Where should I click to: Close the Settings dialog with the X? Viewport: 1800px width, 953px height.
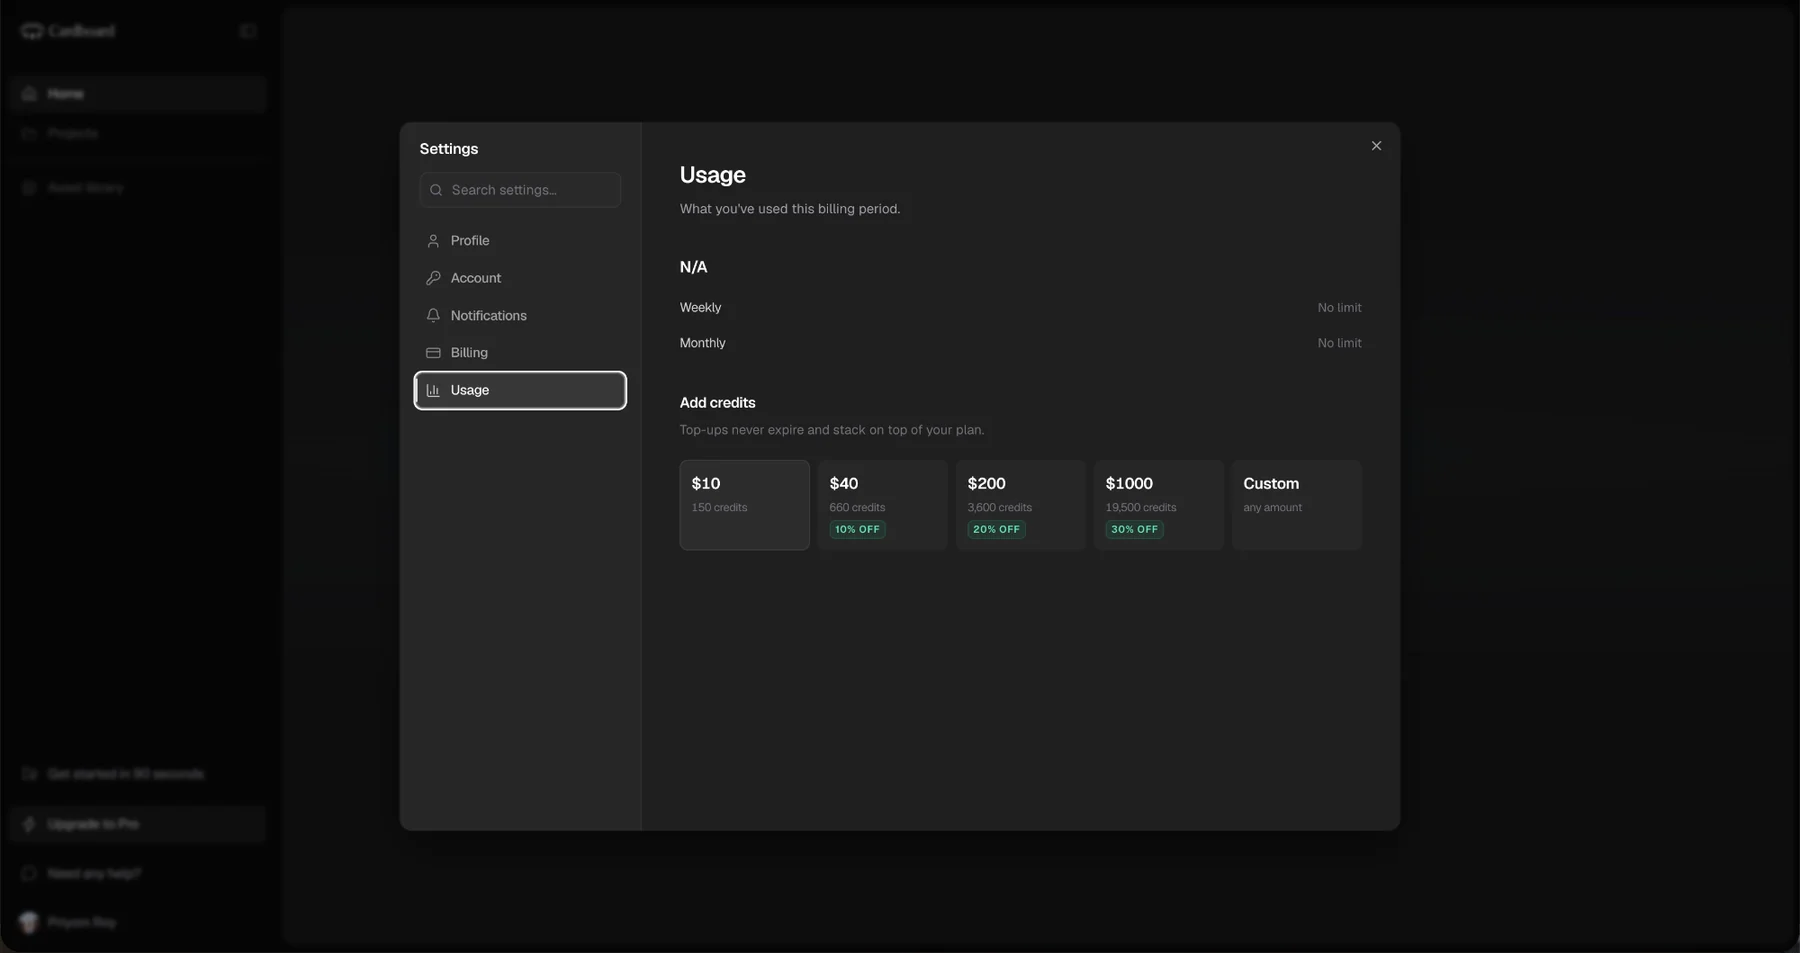pyautogui.click(x=1376, y=146)
